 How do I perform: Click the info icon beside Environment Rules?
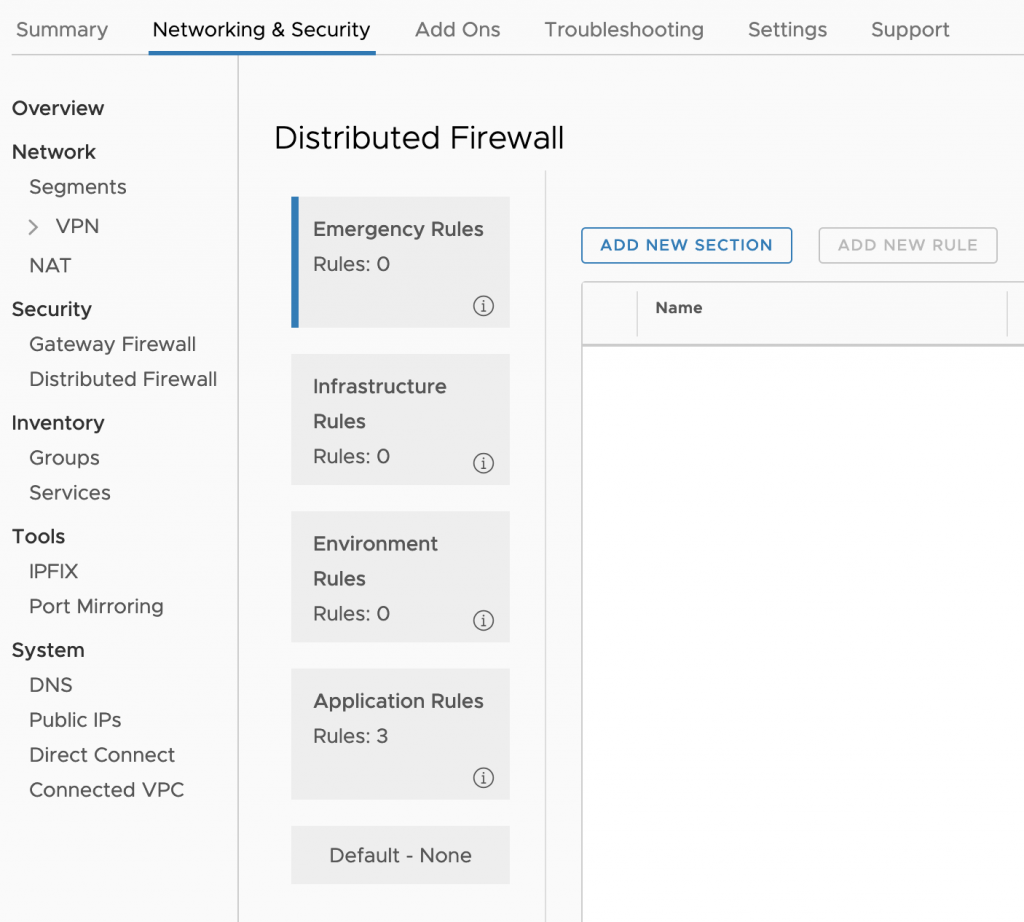[x=483, y=620]
